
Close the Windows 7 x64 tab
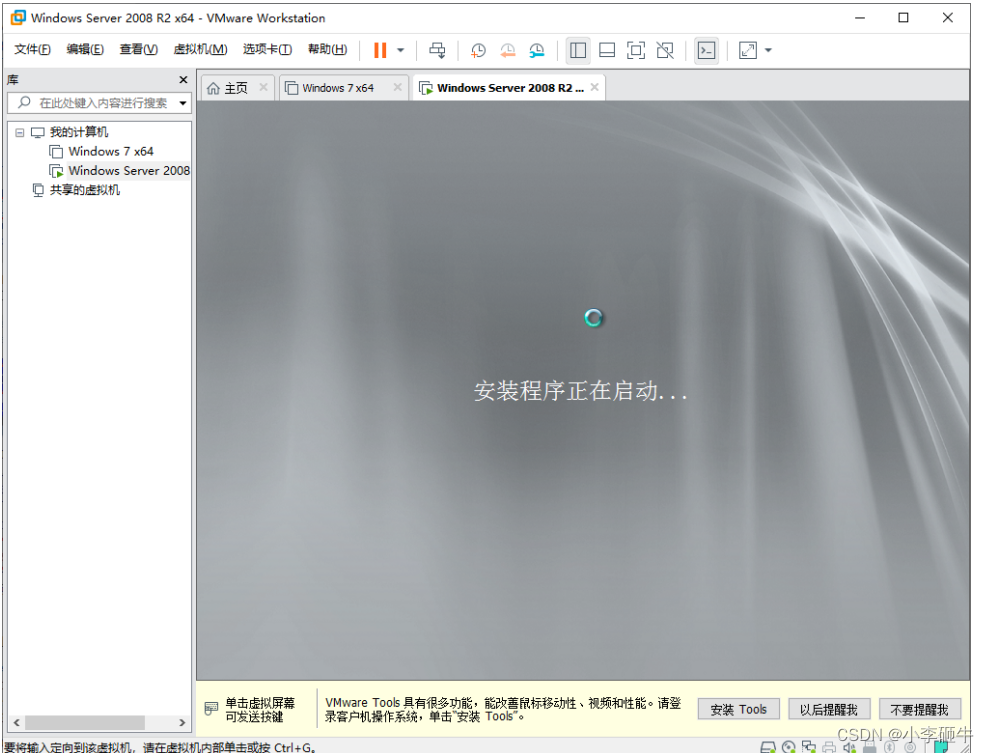tap(397, 88)
